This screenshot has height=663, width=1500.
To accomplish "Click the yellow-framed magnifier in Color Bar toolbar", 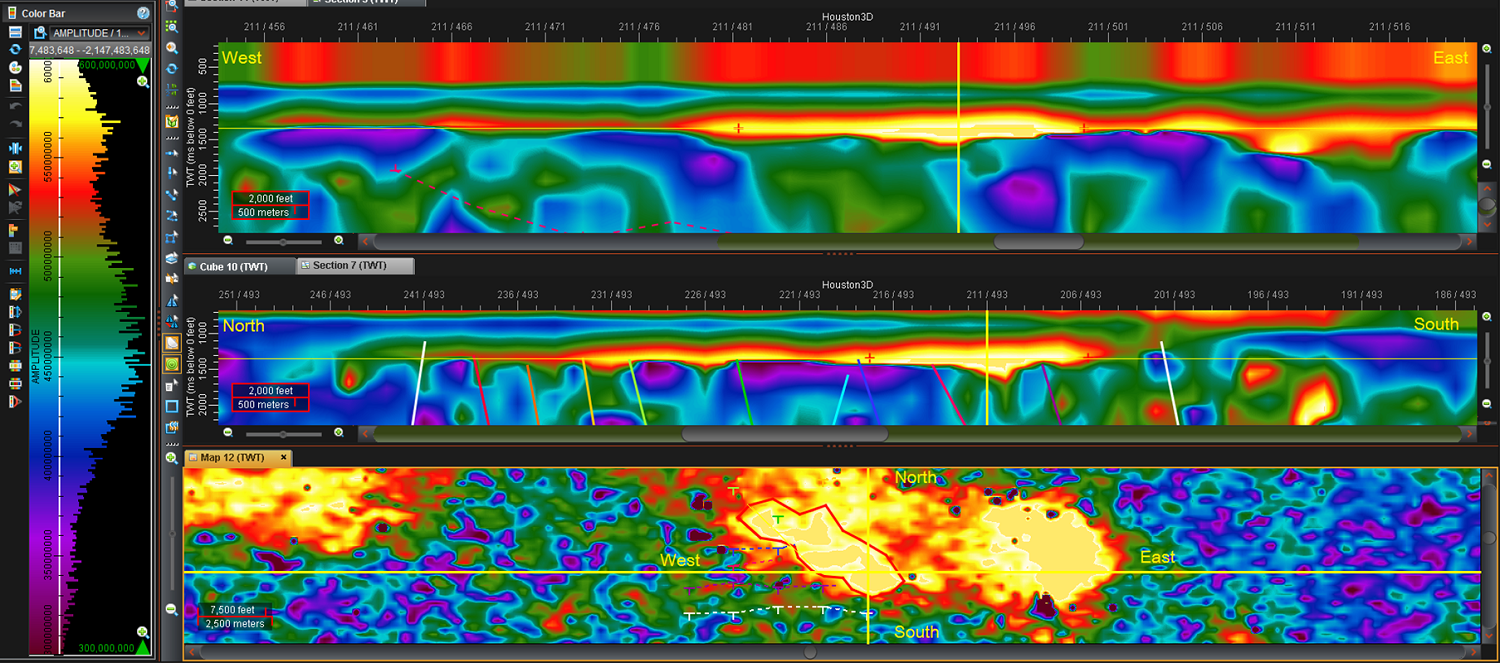I will click(15, 167).
